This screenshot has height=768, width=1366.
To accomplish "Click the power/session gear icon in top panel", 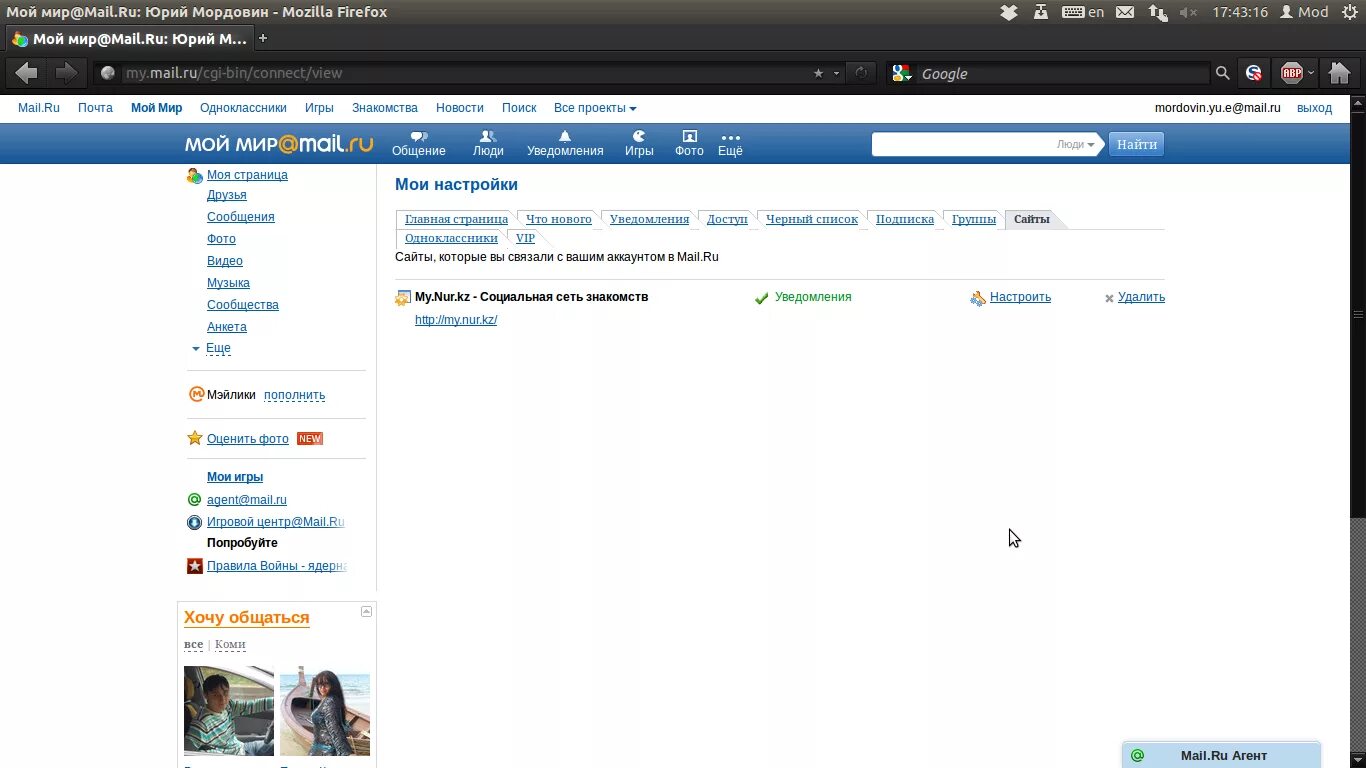I will pyautogui.click(x=1349, y=12).
